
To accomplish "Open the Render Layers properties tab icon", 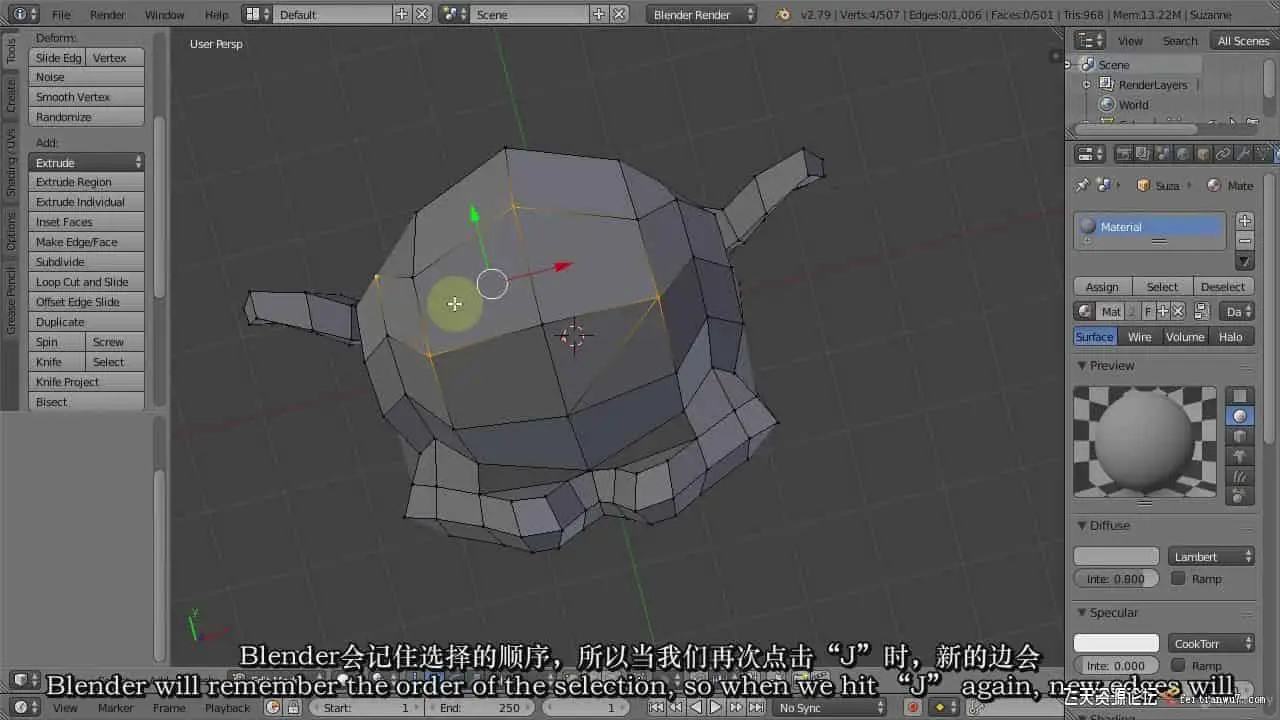I will (1144, 154).
